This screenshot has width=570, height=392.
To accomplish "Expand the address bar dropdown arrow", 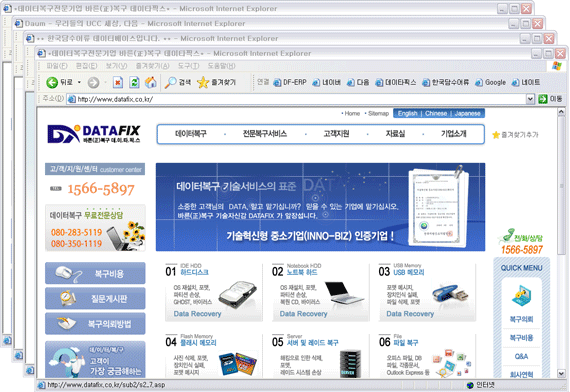I will (530, 99).
